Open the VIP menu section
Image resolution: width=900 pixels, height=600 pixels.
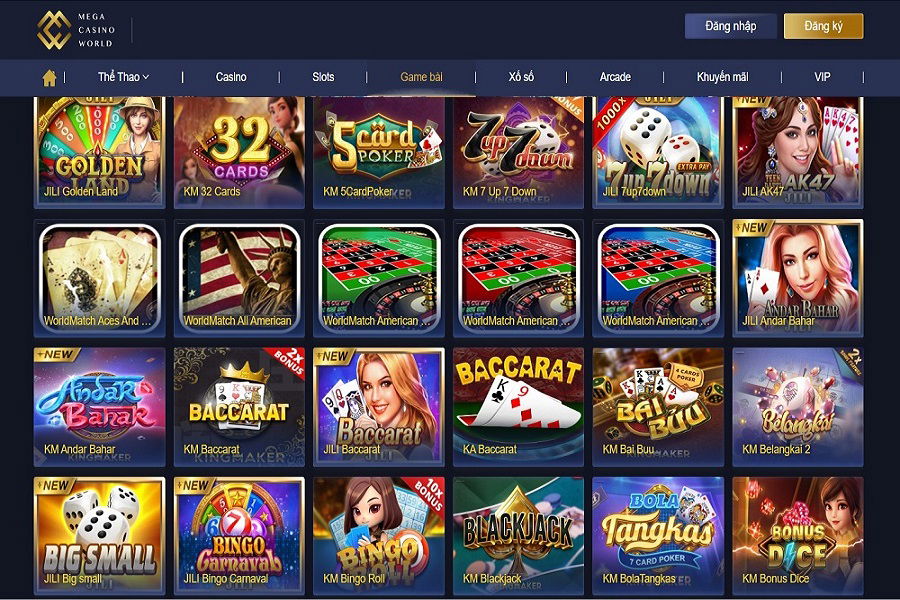822,77
